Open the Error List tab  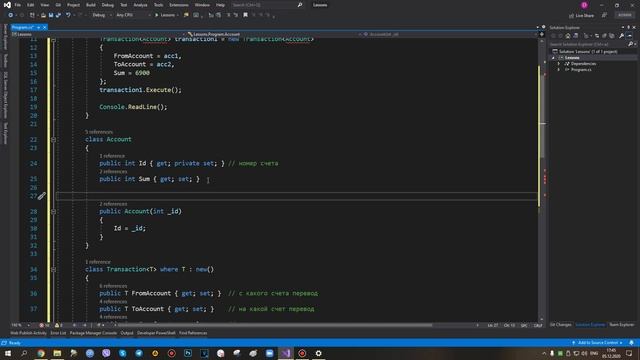click(x=58, y=333)
